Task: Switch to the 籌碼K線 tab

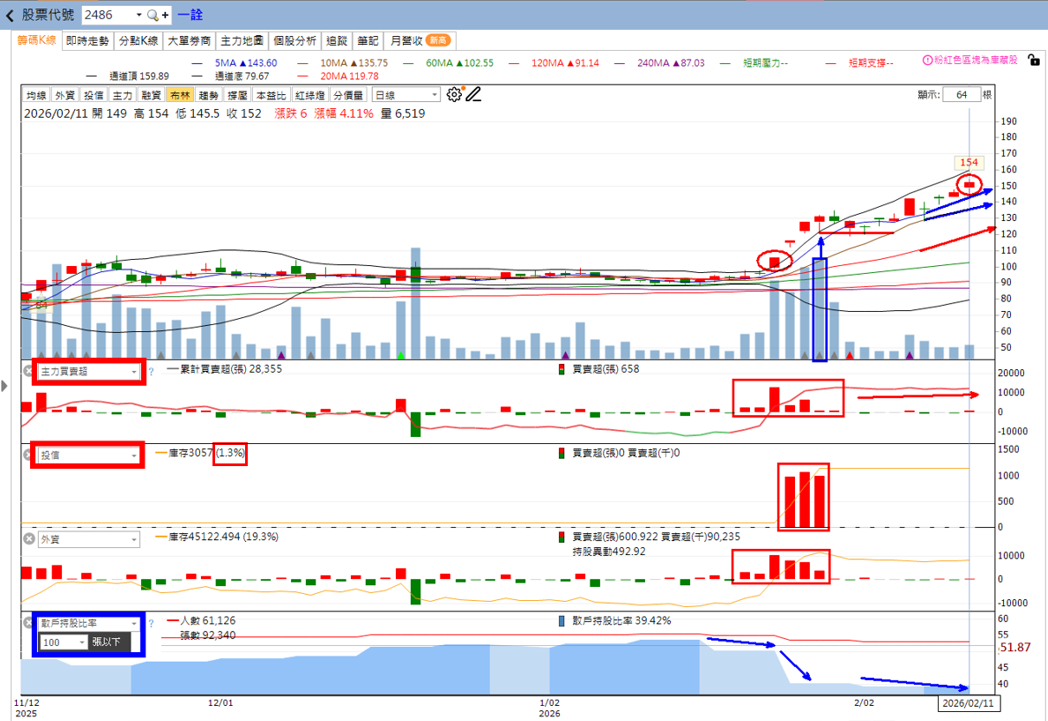Action: 37,40
